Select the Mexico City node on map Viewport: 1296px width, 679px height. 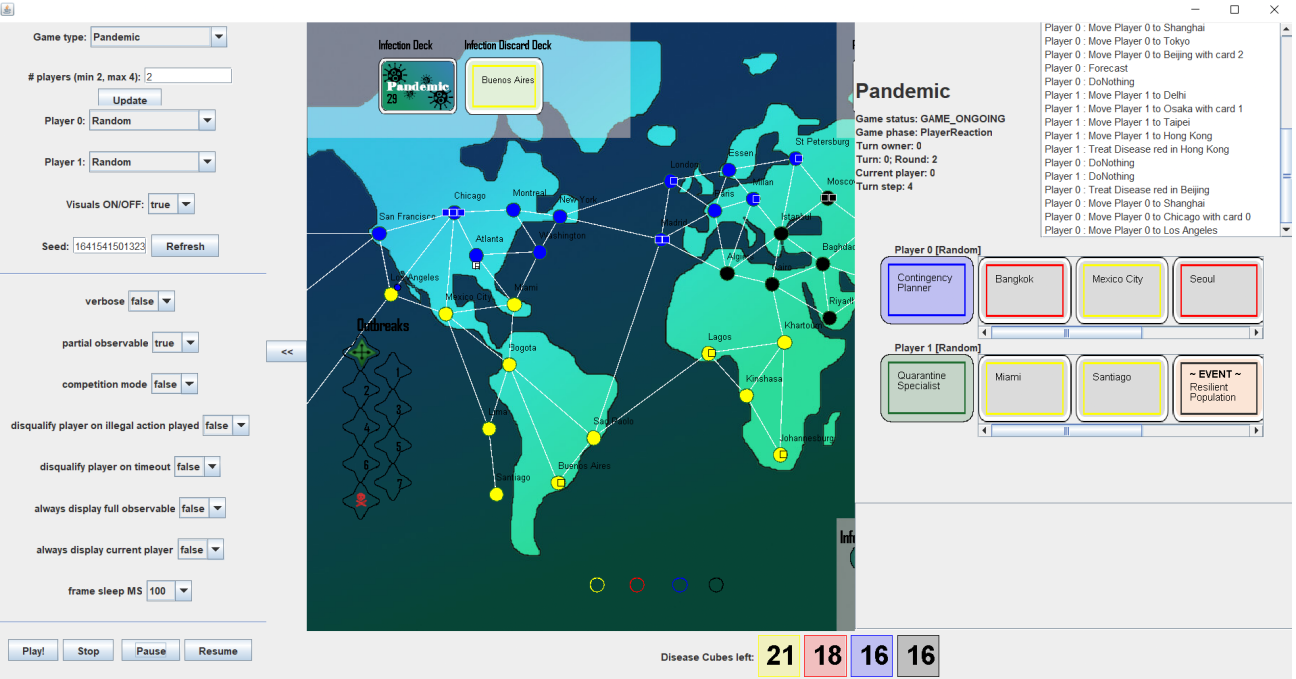tap(446, 314)
